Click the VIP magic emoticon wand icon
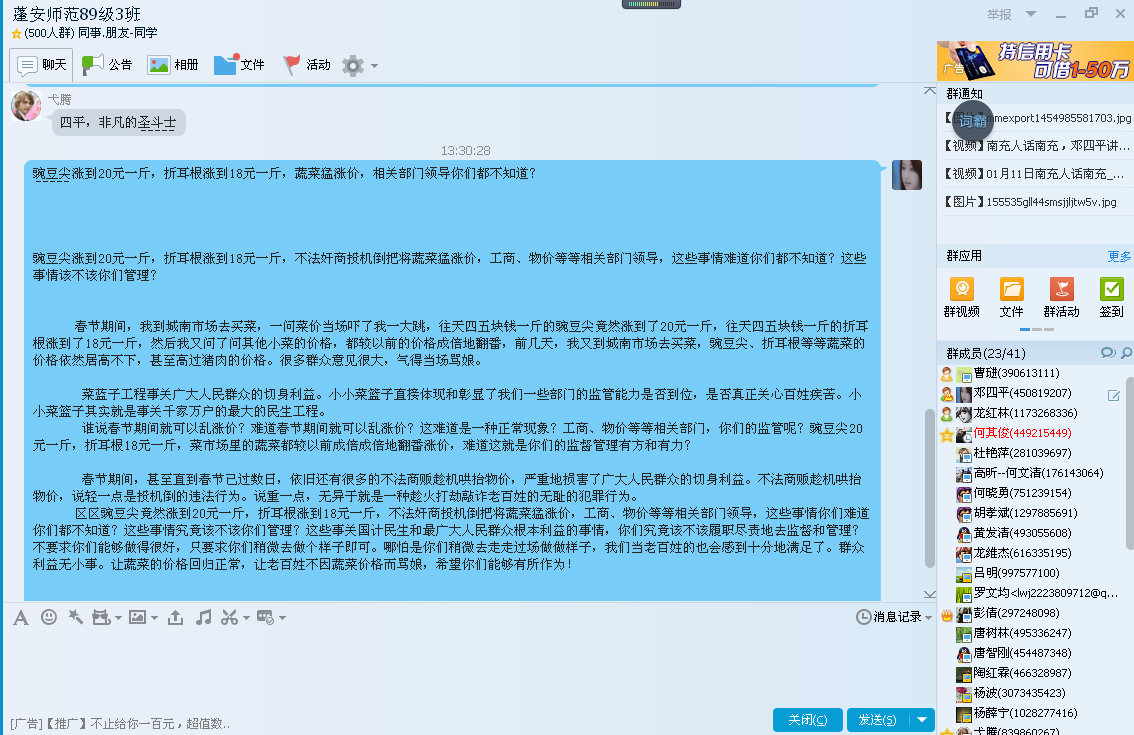The image size is (1134, 735). coord(75,618)
